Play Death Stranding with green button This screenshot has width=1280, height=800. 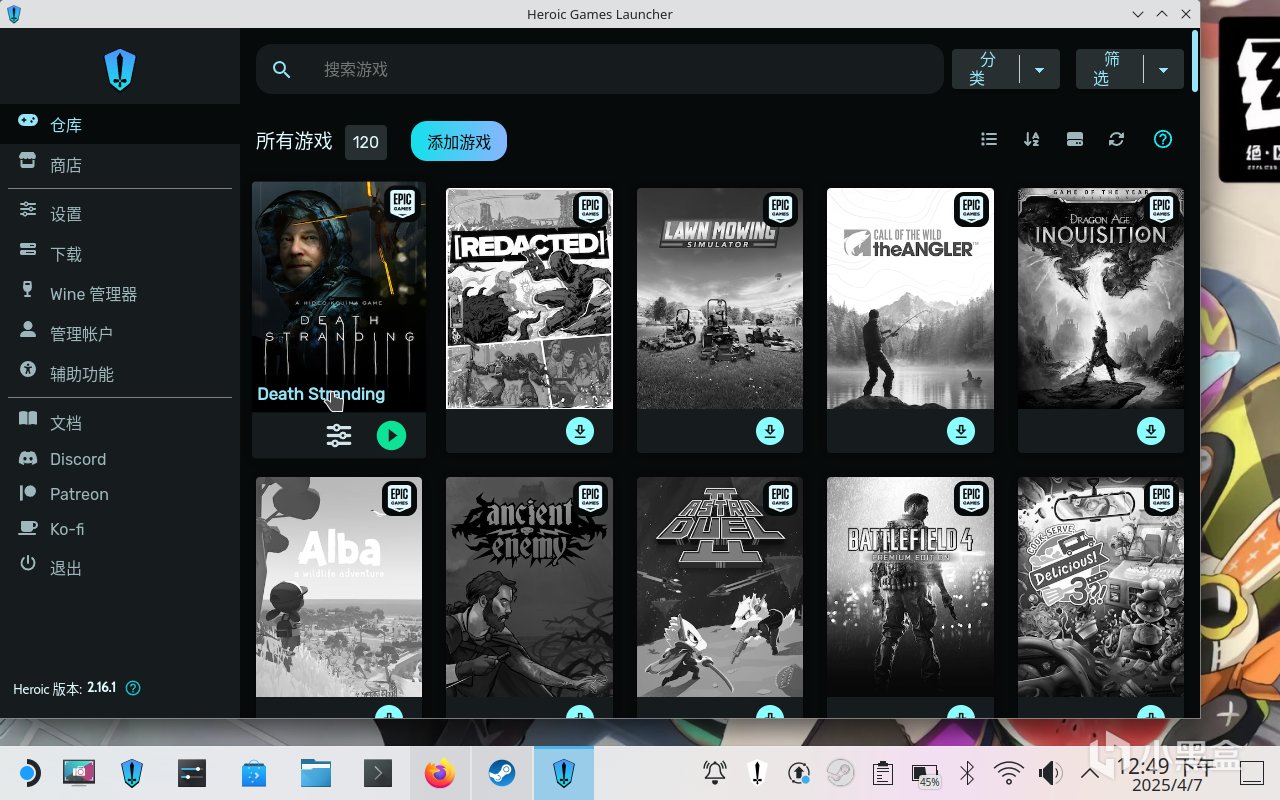point(391,435)
